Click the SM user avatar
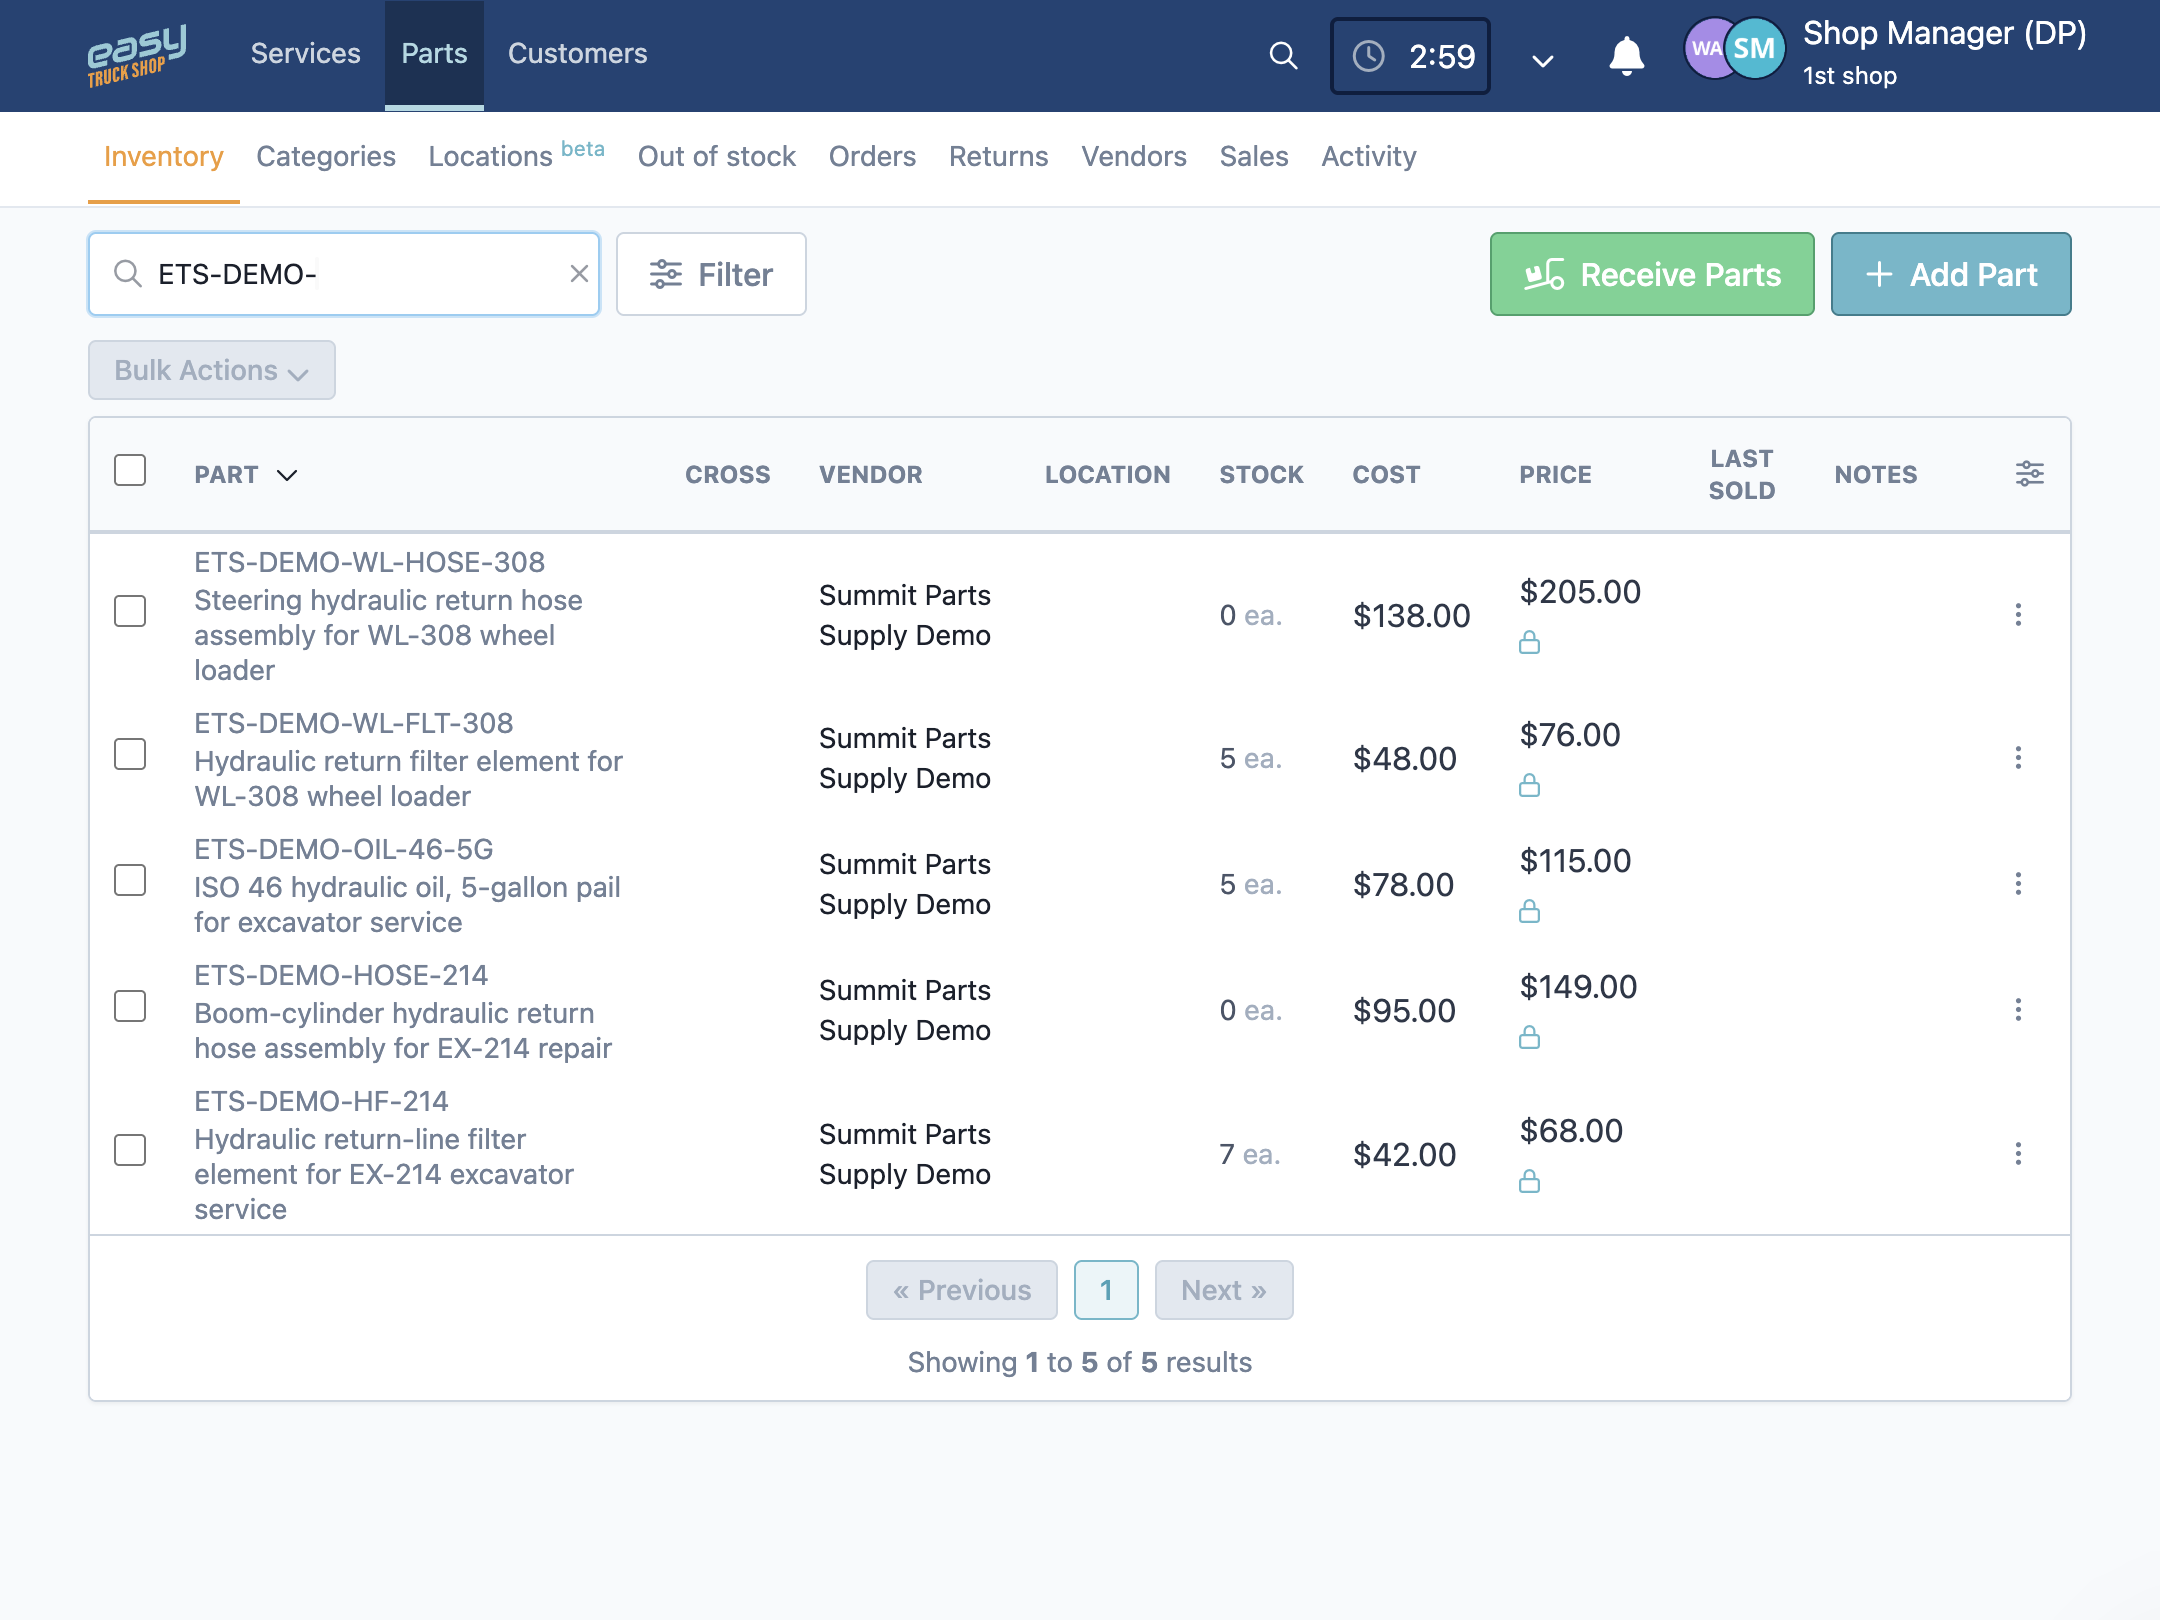The width and height of the screenshot is (2160, 1620). (x=1755, y=49)
